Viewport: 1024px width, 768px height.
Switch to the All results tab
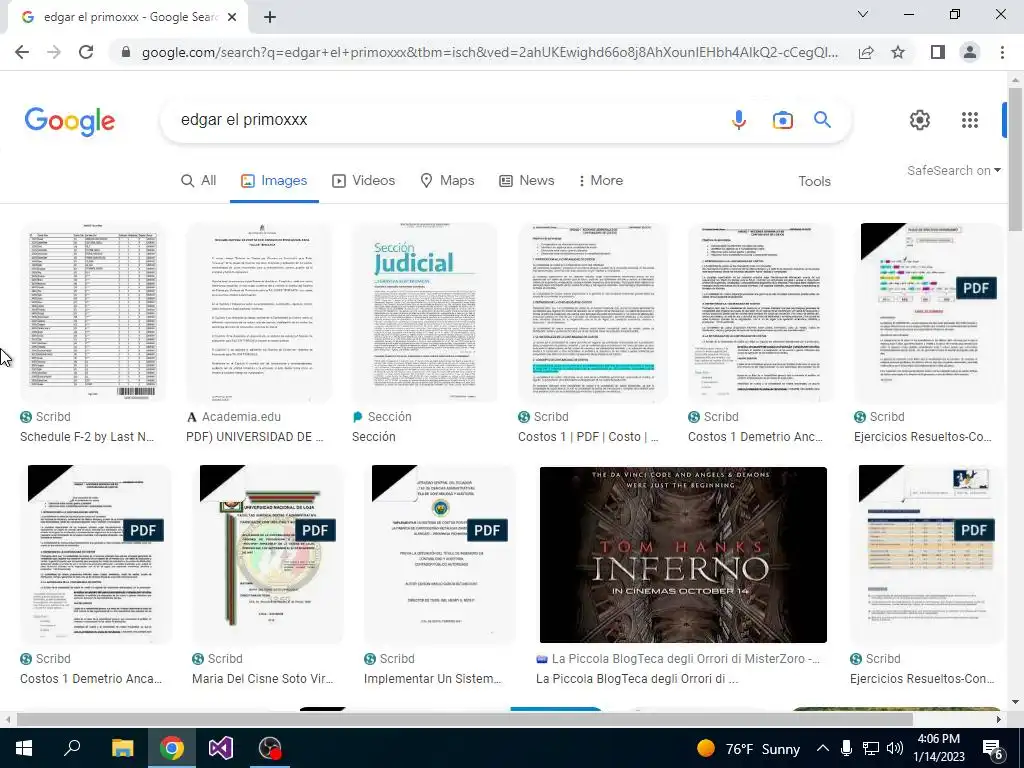click(x=199, y=180)
